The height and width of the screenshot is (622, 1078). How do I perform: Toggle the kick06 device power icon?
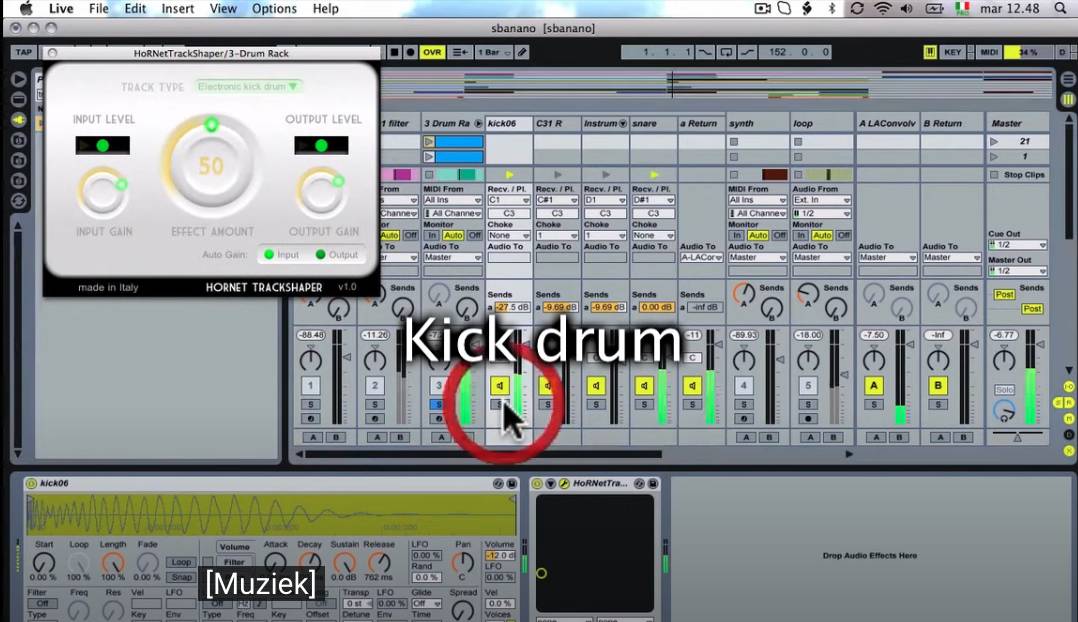(31, 484)
